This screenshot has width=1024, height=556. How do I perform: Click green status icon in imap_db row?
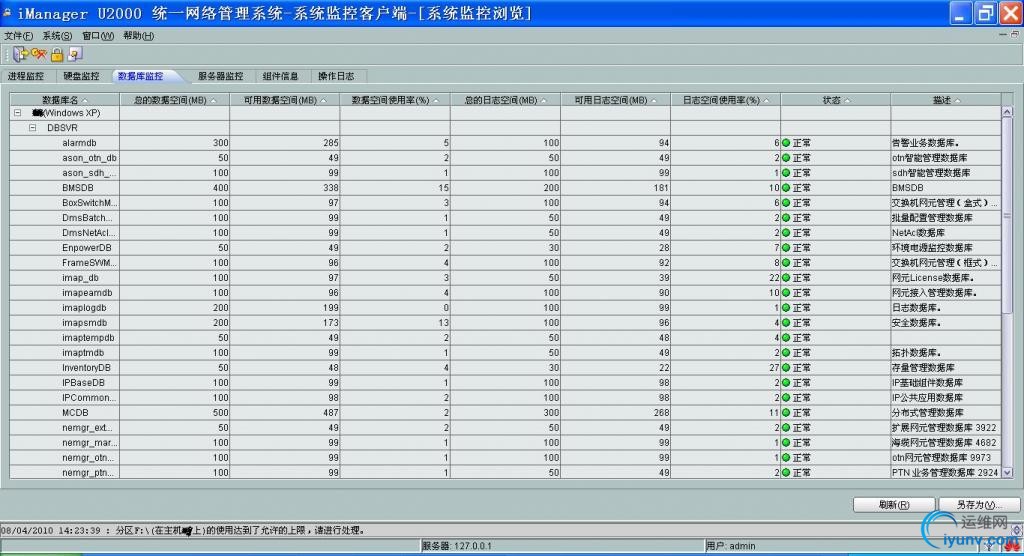point(786,278)
